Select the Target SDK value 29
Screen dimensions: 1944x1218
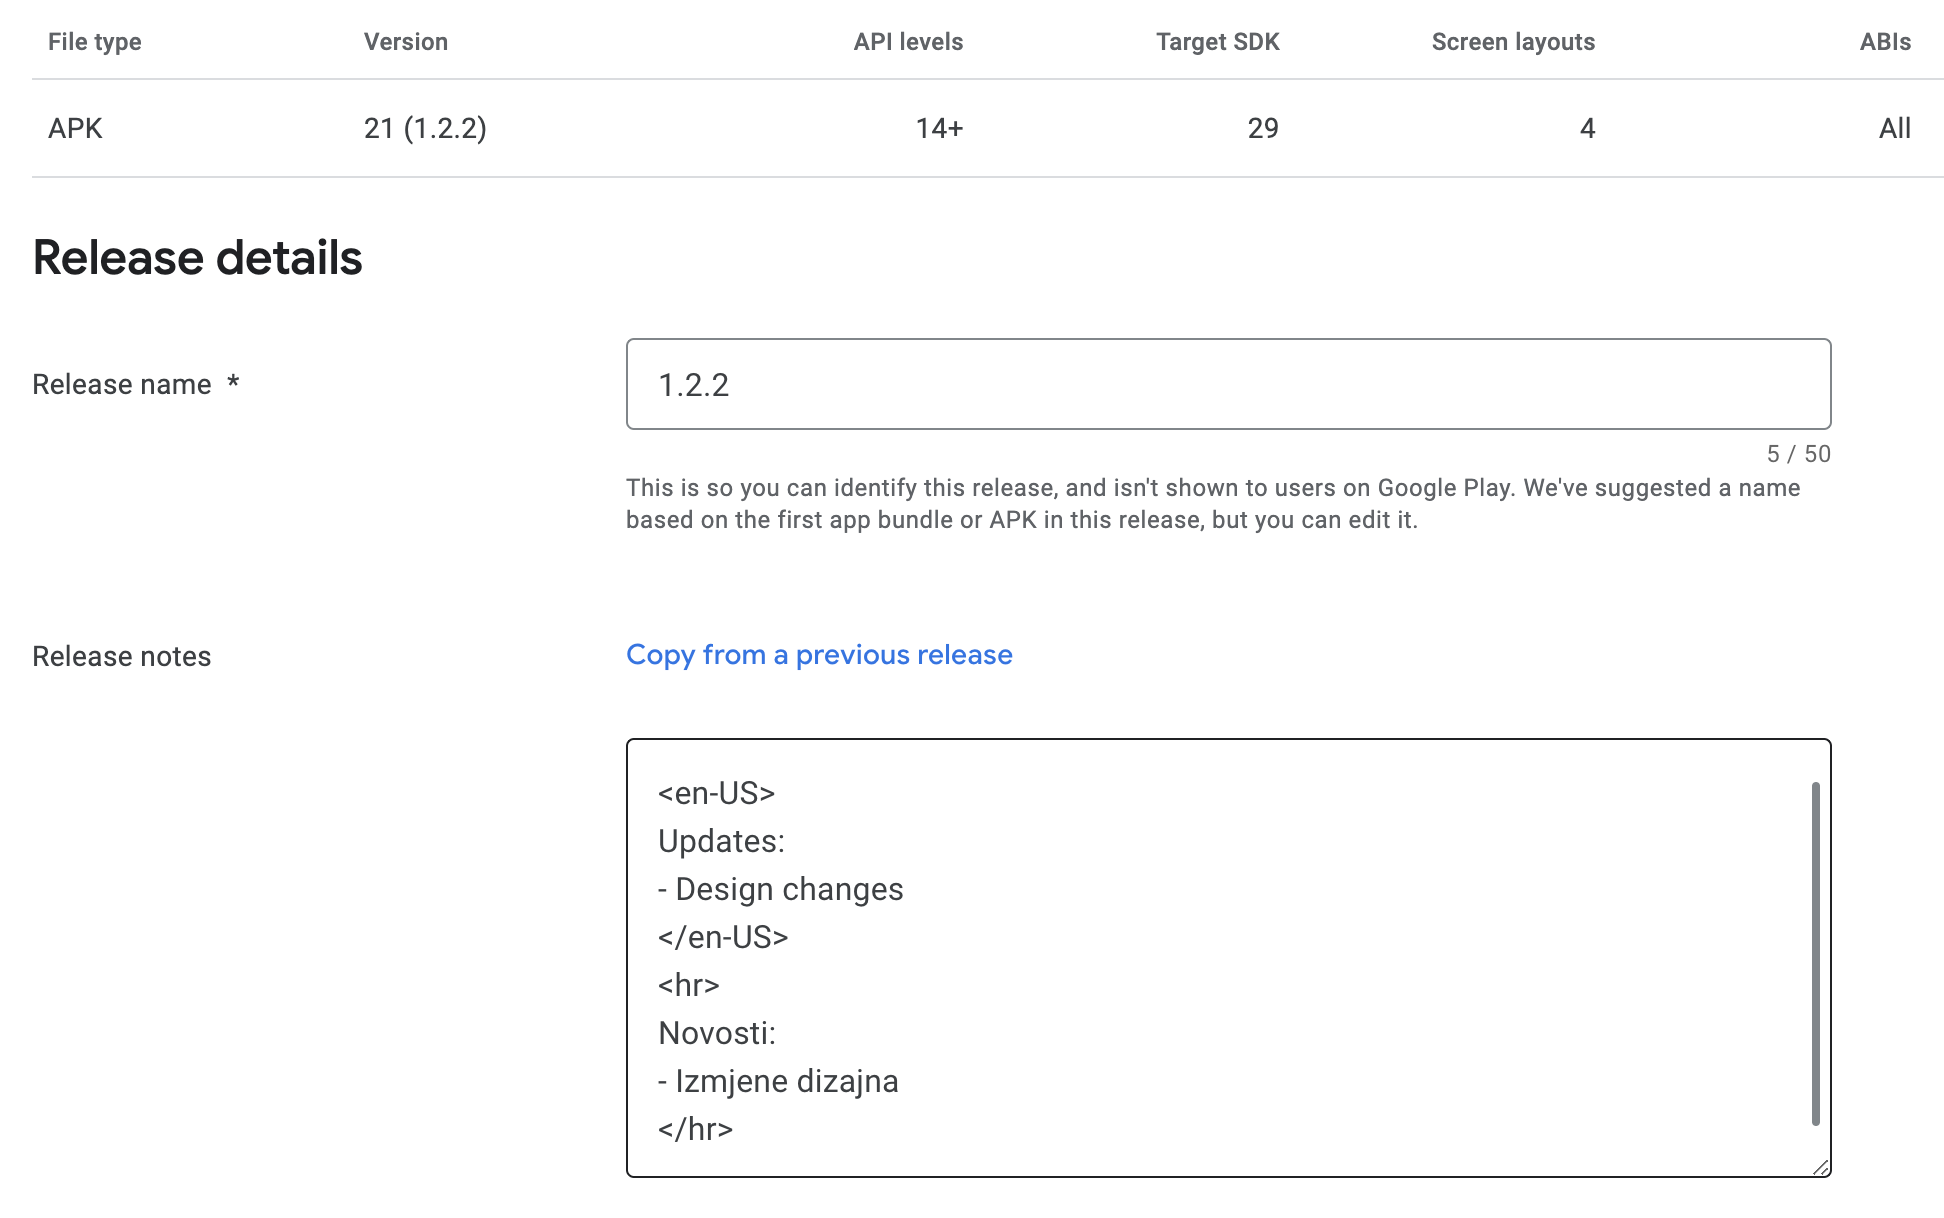(x=1263, y=128)
